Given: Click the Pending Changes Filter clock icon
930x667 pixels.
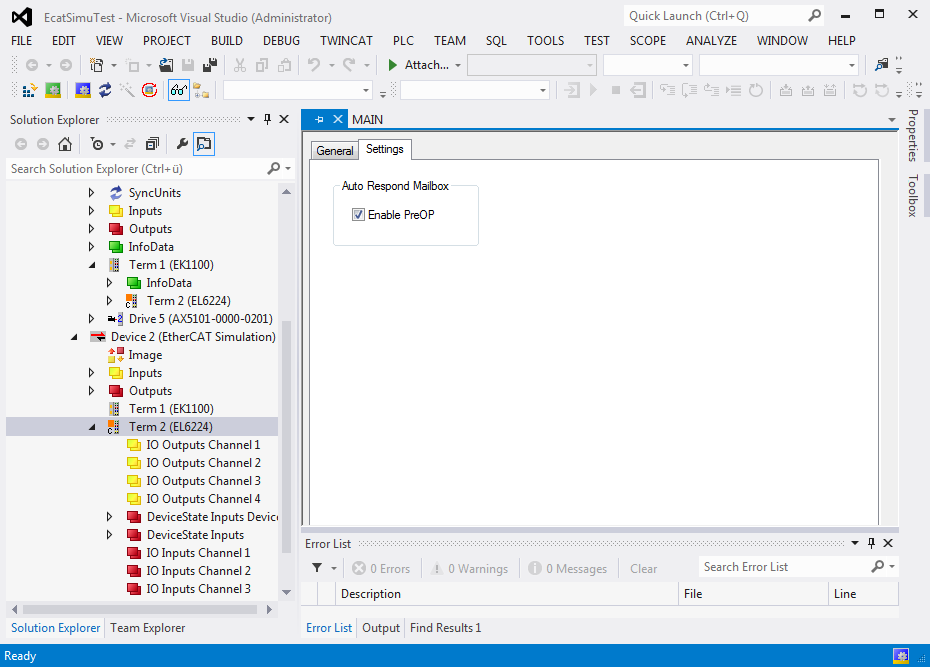Looking at the screenshot, I should [97, 144].
